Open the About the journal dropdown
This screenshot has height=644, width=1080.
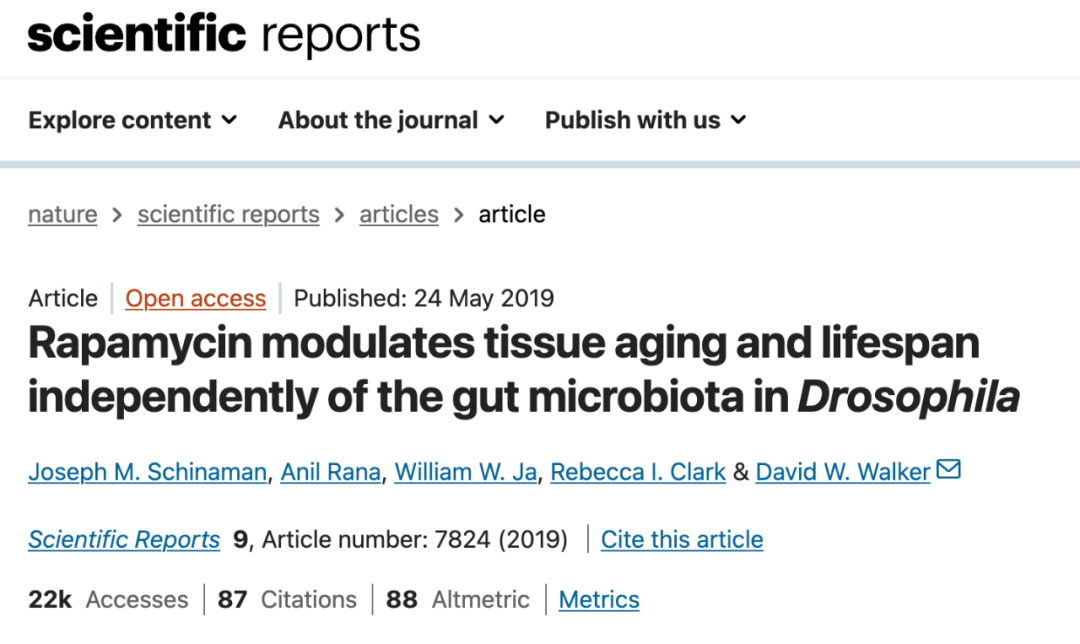pyautogui.click(x=391, y=120)
